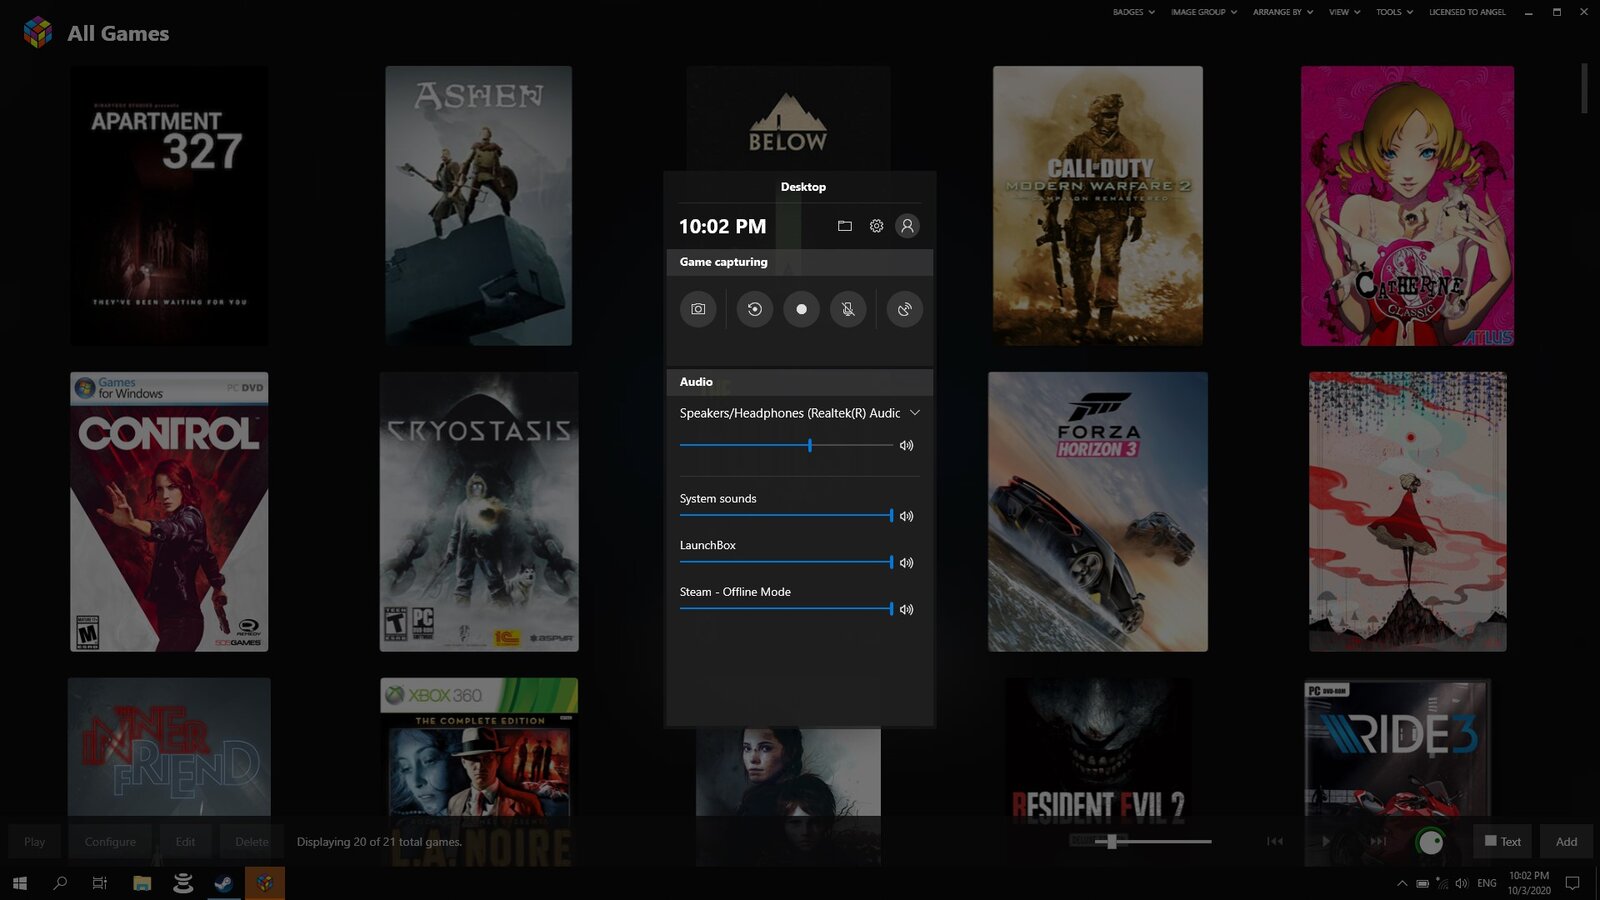Select the Inner Friend cover
The width and height of the screenshot is (1600, 900).
(x=169, y=746)
